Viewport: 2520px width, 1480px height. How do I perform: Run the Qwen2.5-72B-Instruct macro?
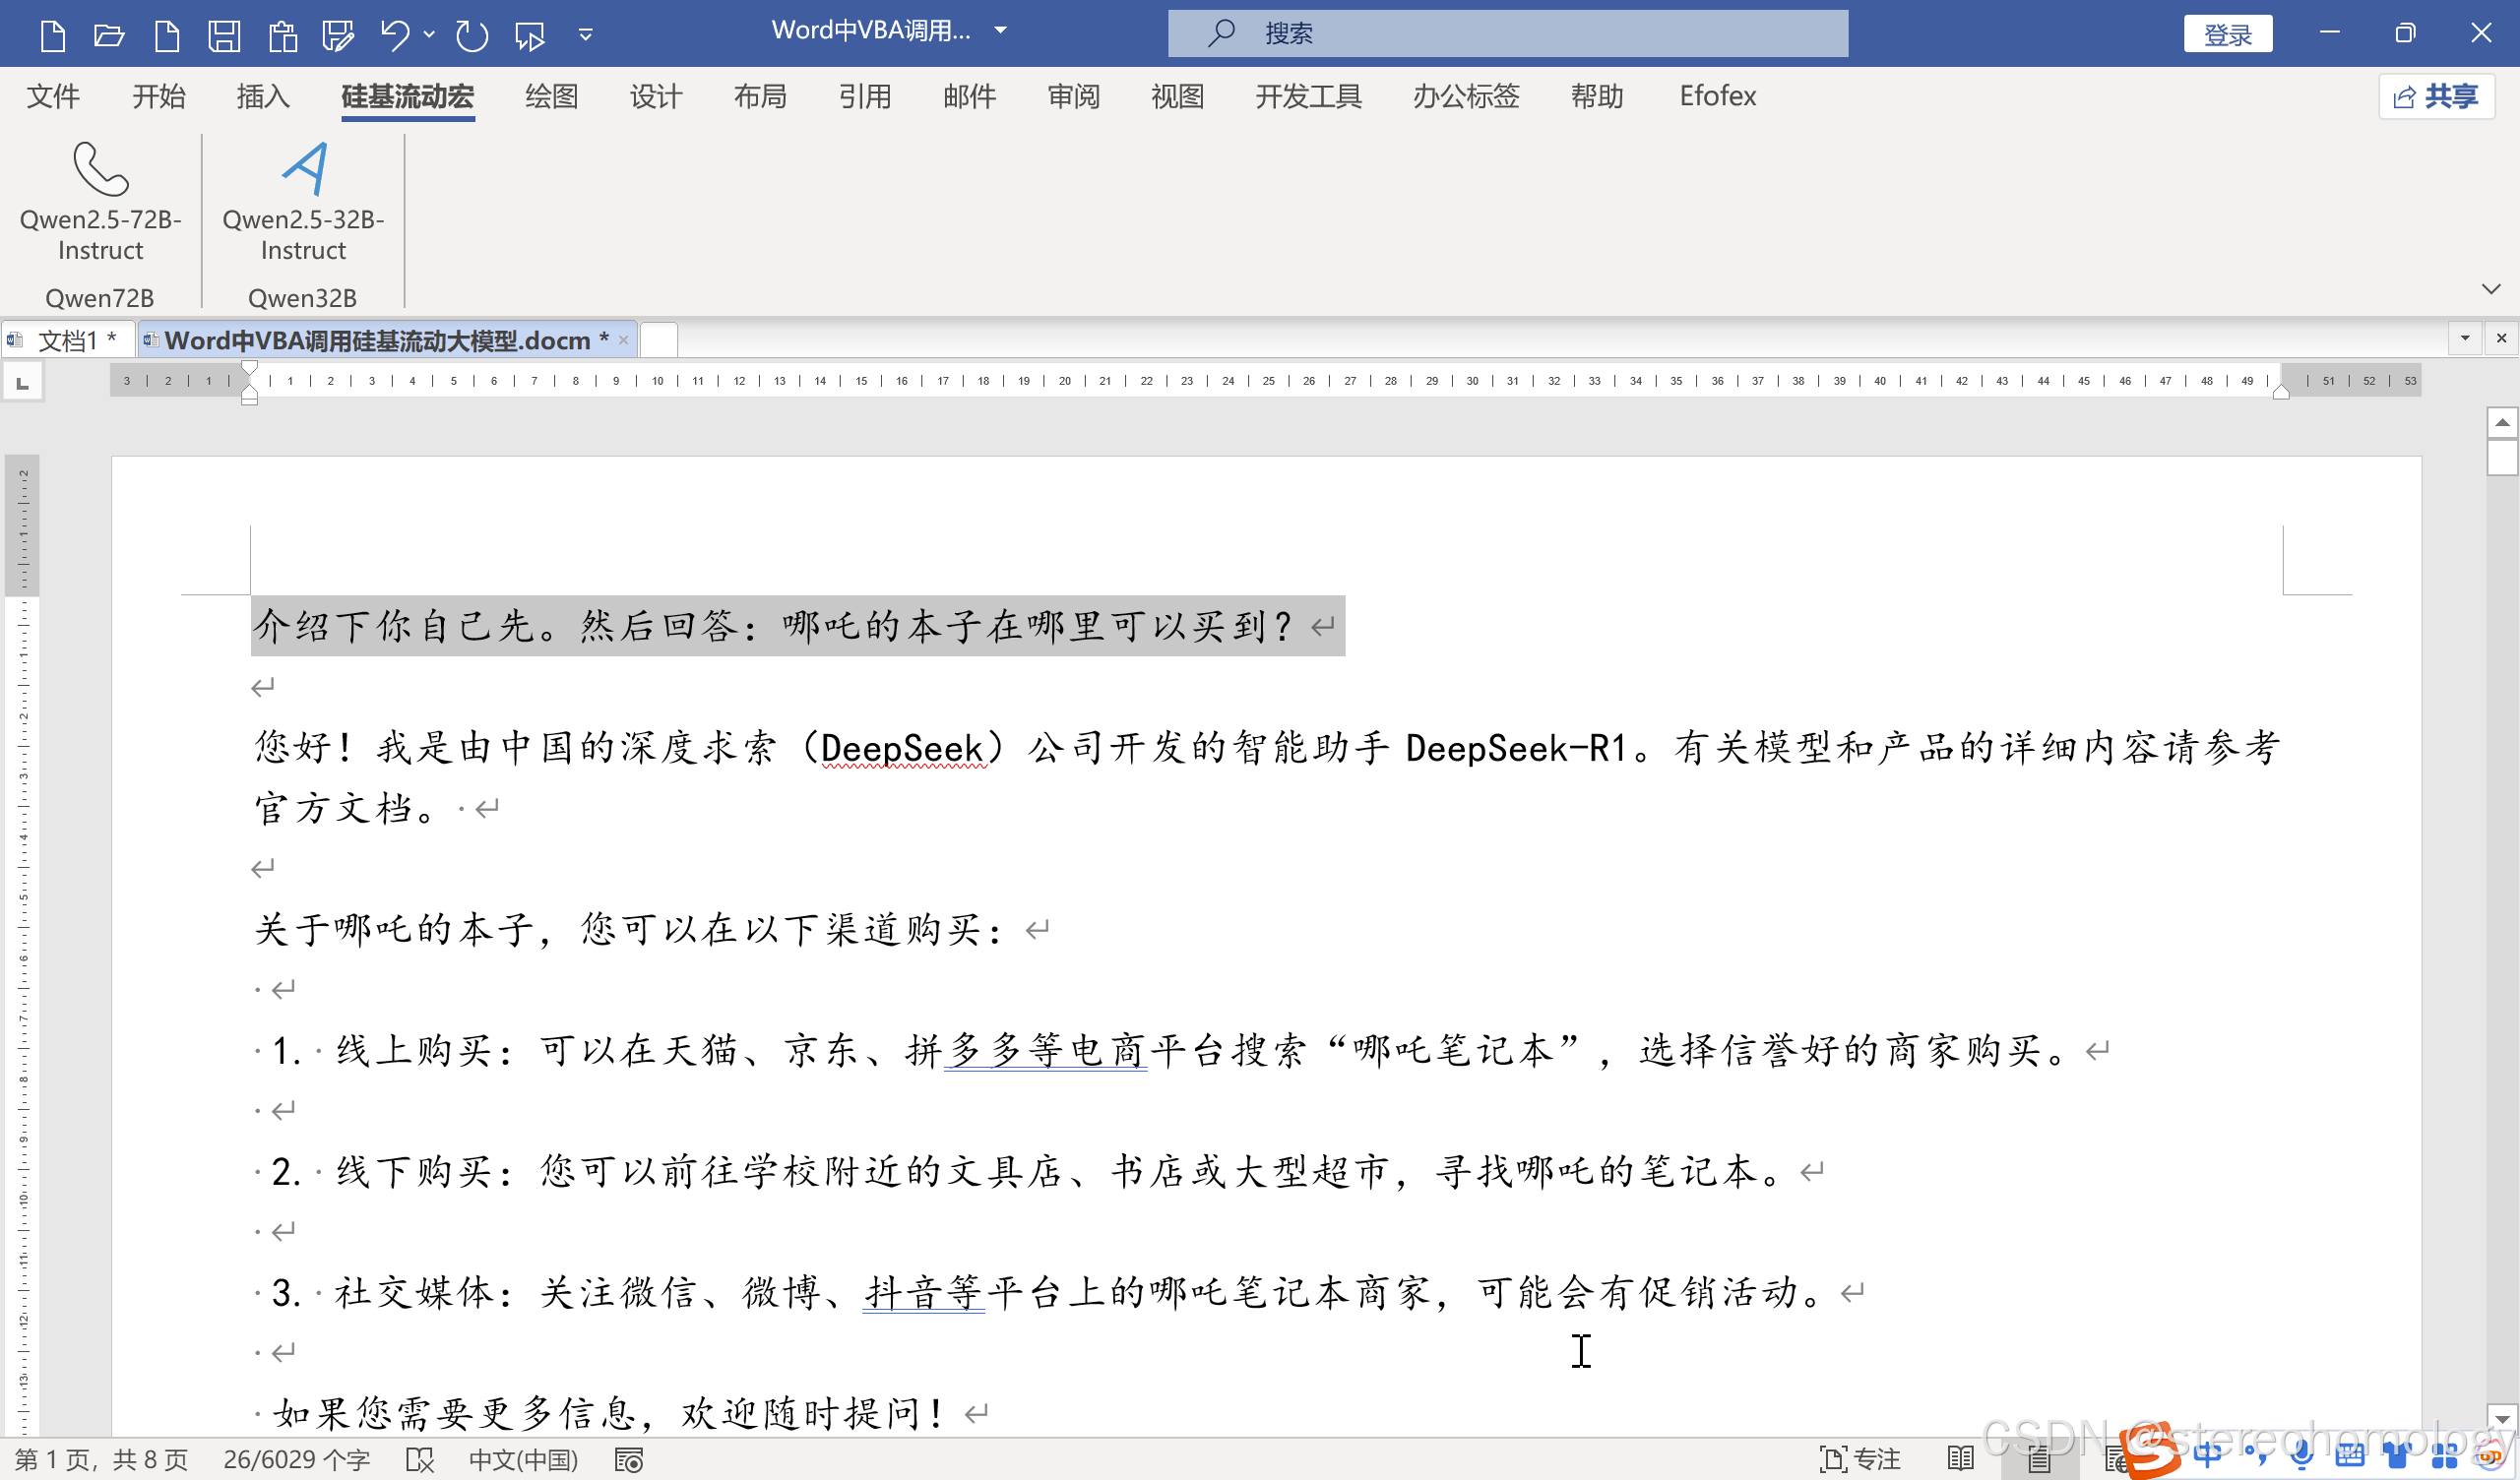pyautogui.click(x=100, y=202)
